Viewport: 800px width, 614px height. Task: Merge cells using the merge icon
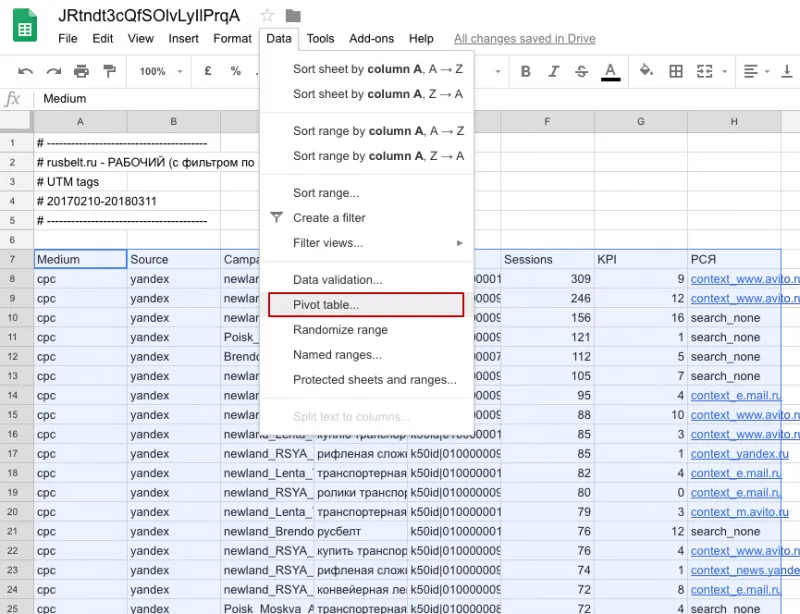[x=705, y=71]
